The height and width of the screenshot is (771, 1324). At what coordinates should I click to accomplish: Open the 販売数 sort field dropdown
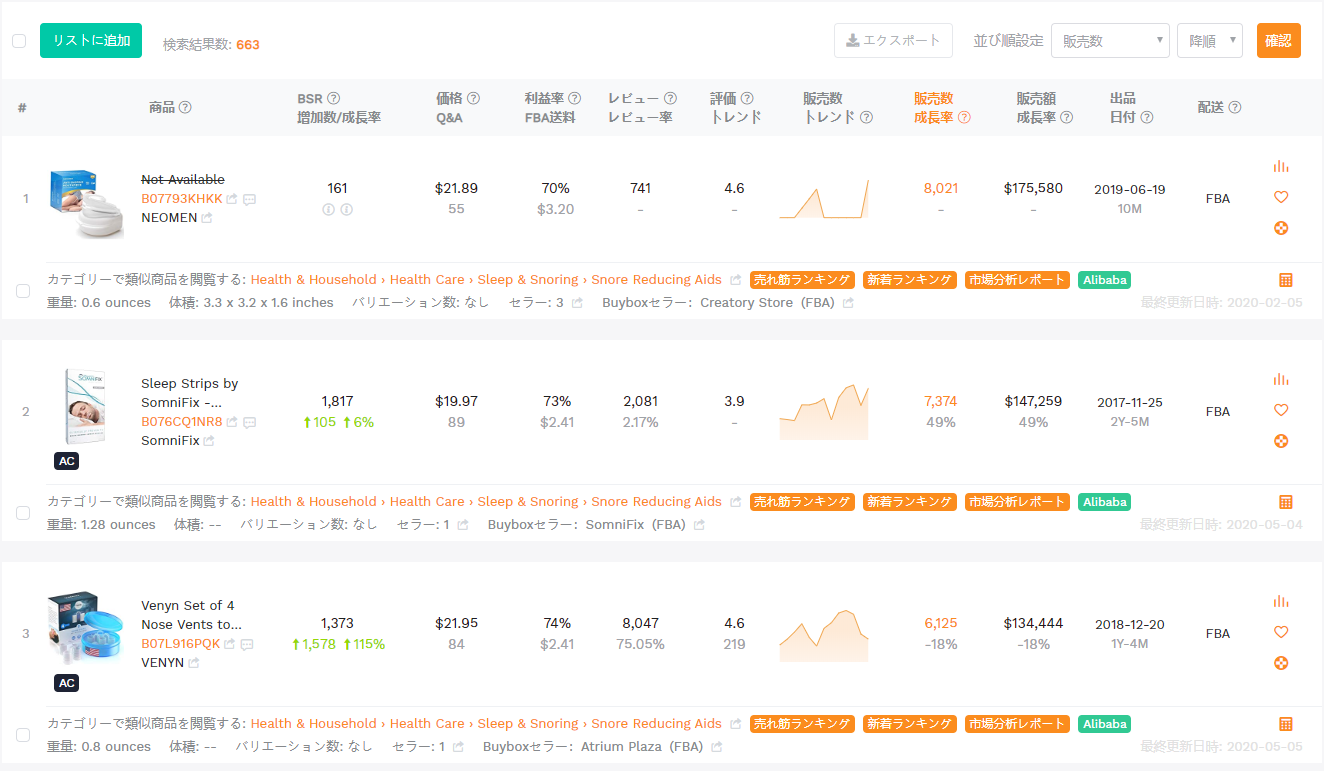pos(1110,41)
